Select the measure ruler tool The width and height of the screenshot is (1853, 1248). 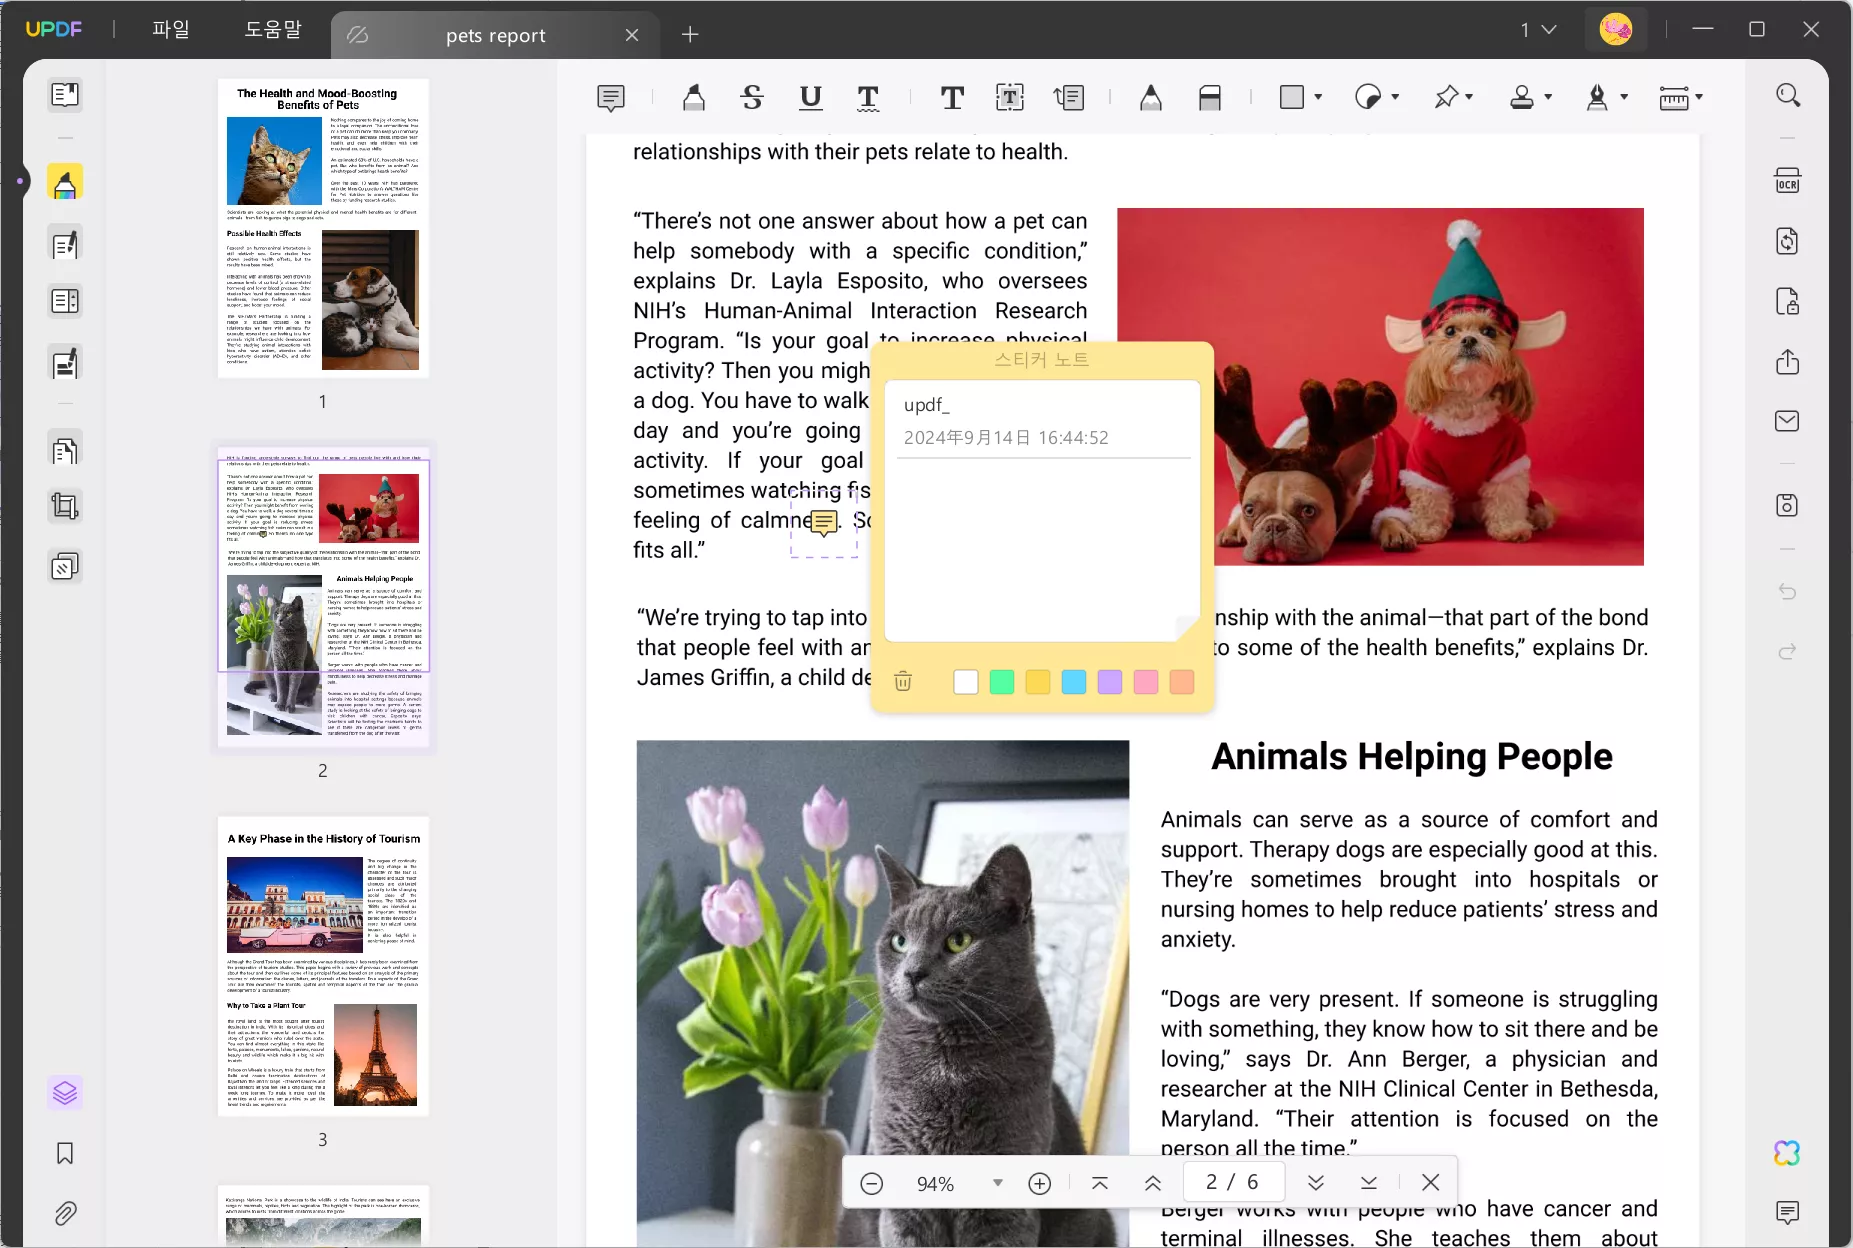(x=1674, y=97)
